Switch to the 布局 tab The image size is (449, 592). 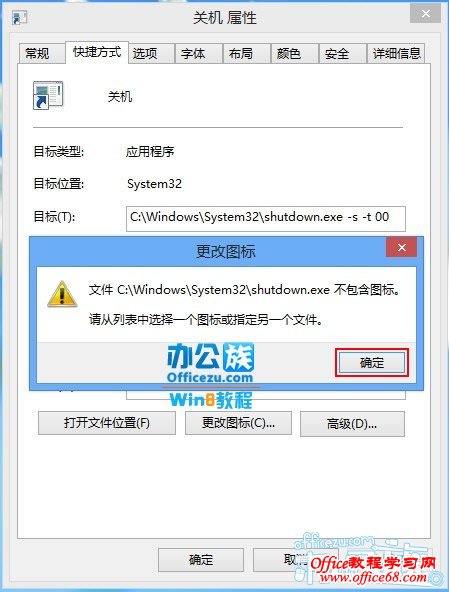pyautogui.click(x=241, y=53)
